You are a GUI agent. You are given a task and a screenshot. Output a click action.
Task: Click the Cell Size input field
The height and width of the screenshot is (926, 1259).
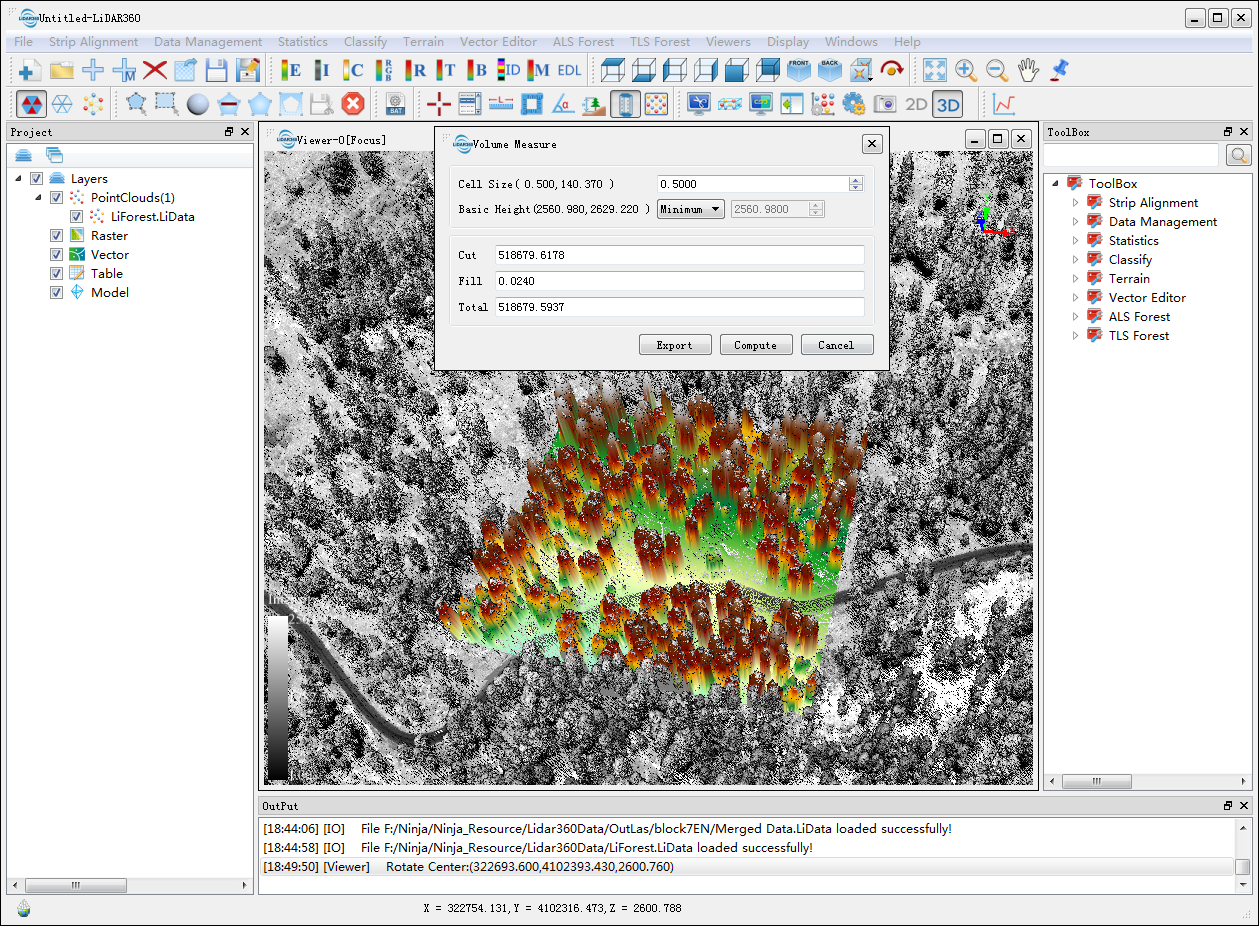[753, 184]
